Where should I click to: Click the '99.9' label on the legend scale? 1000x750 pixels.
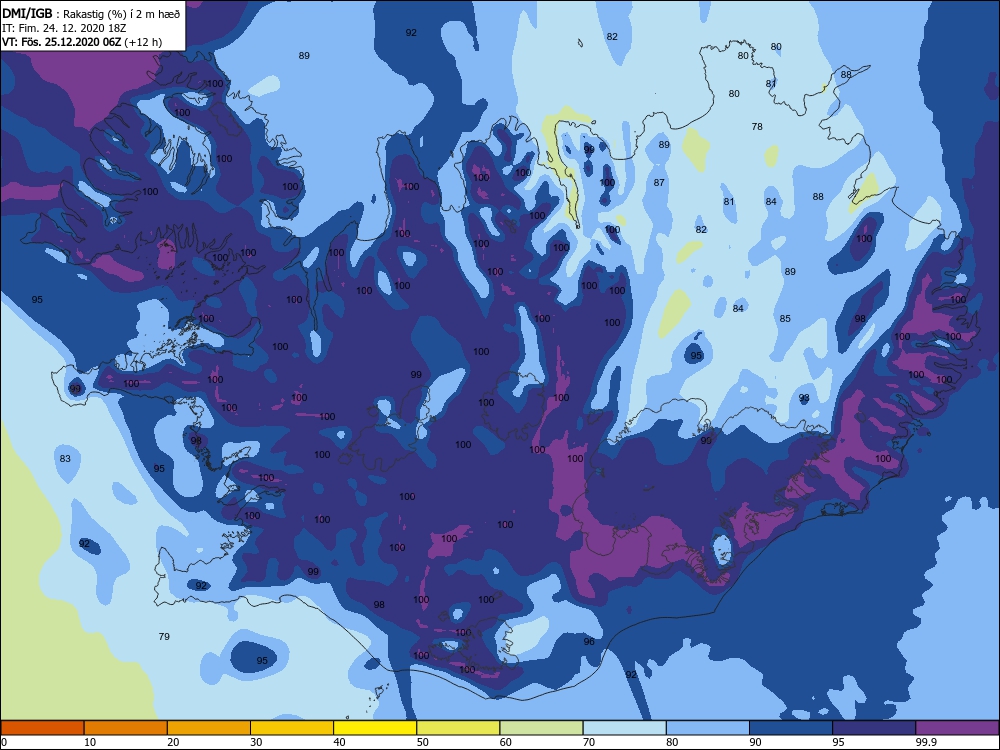[926, 742]
